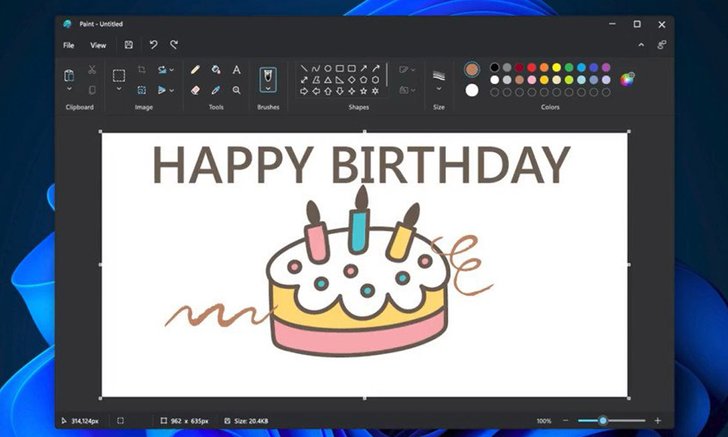Select the Eraser tool
This screenshot has height=437, width=728.
195,90
